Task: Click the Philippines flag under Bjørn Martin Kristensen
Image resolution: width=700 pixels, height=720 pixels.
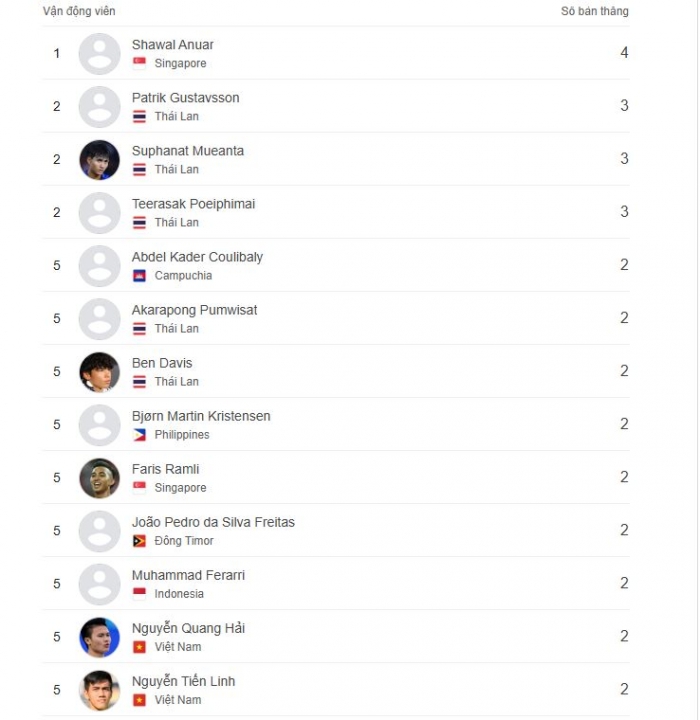Action: 139,434
